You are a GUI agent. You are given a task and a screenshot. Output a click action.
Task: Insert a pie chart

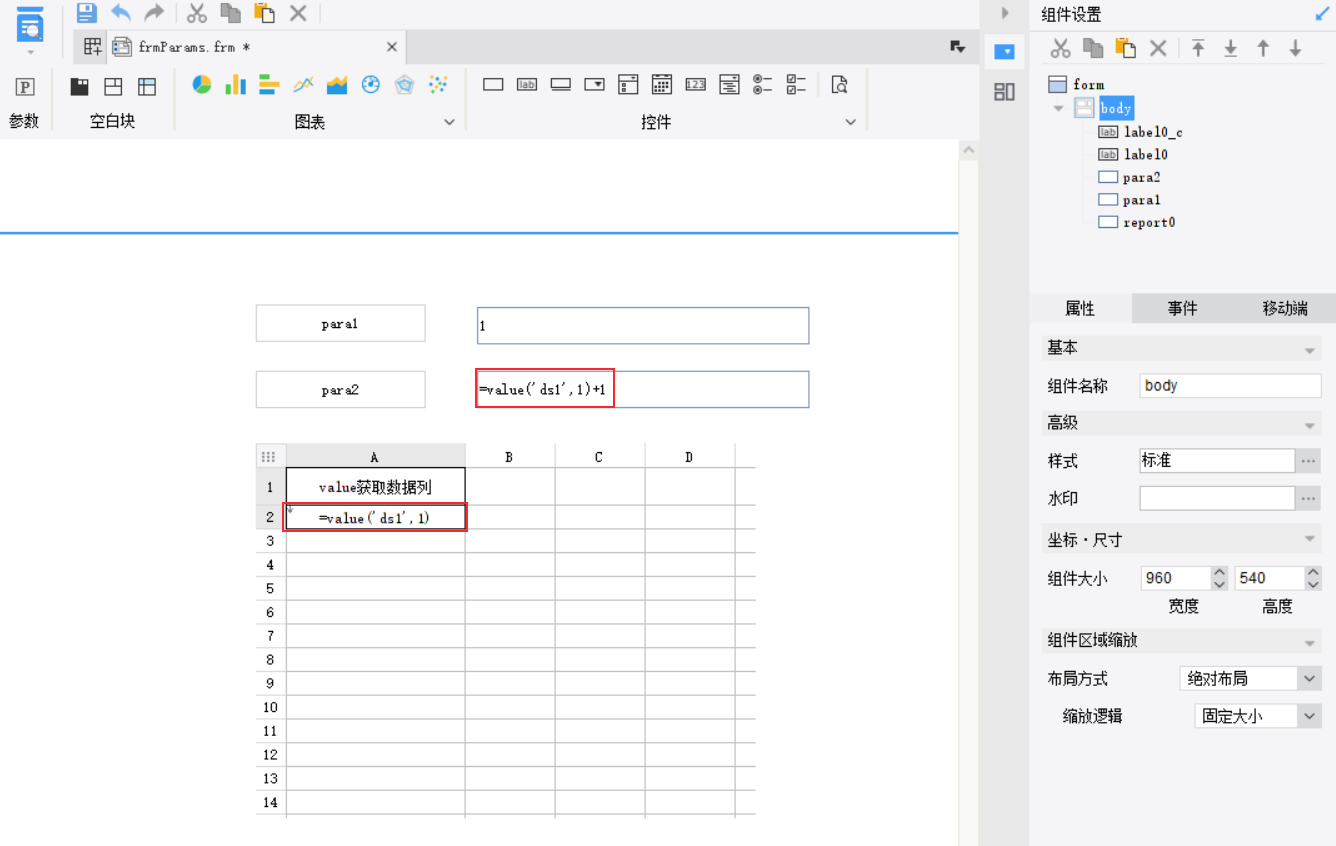pos(202,85)
